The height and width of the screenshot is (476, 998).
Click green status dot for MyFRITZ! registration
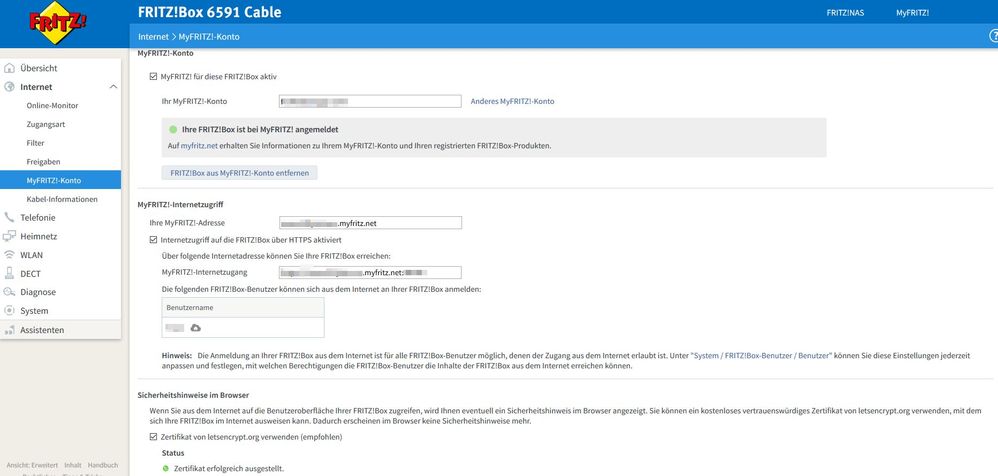click(x=173, y=129)
